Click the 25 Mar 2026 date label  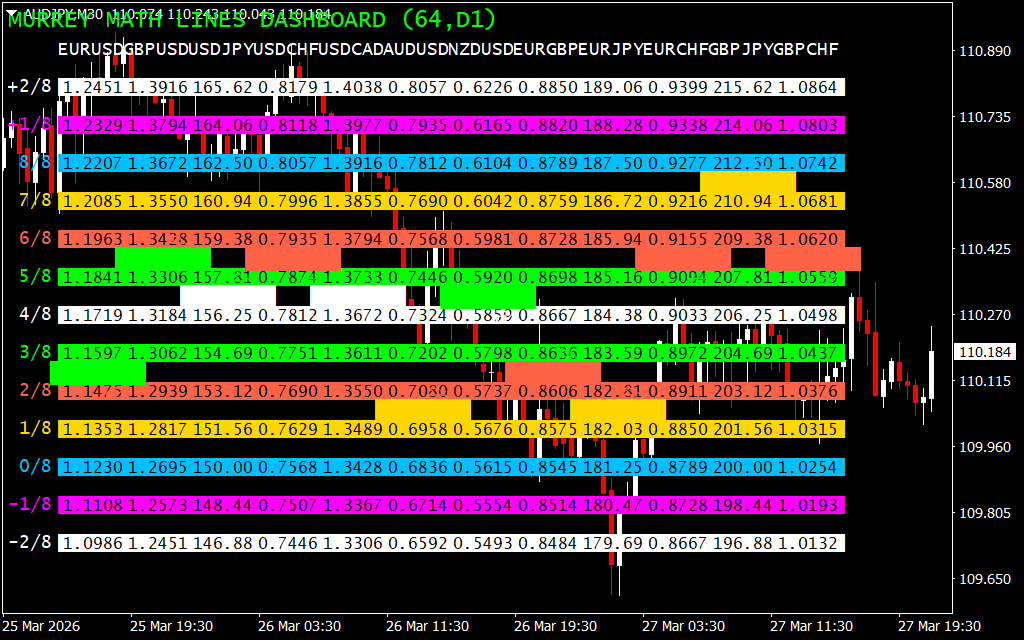[41, 625]
